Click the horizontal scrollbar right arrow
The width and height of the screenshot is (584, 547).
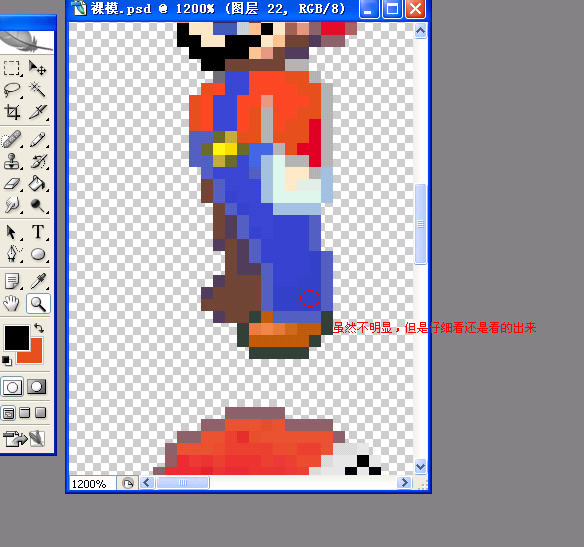[404, 483]
